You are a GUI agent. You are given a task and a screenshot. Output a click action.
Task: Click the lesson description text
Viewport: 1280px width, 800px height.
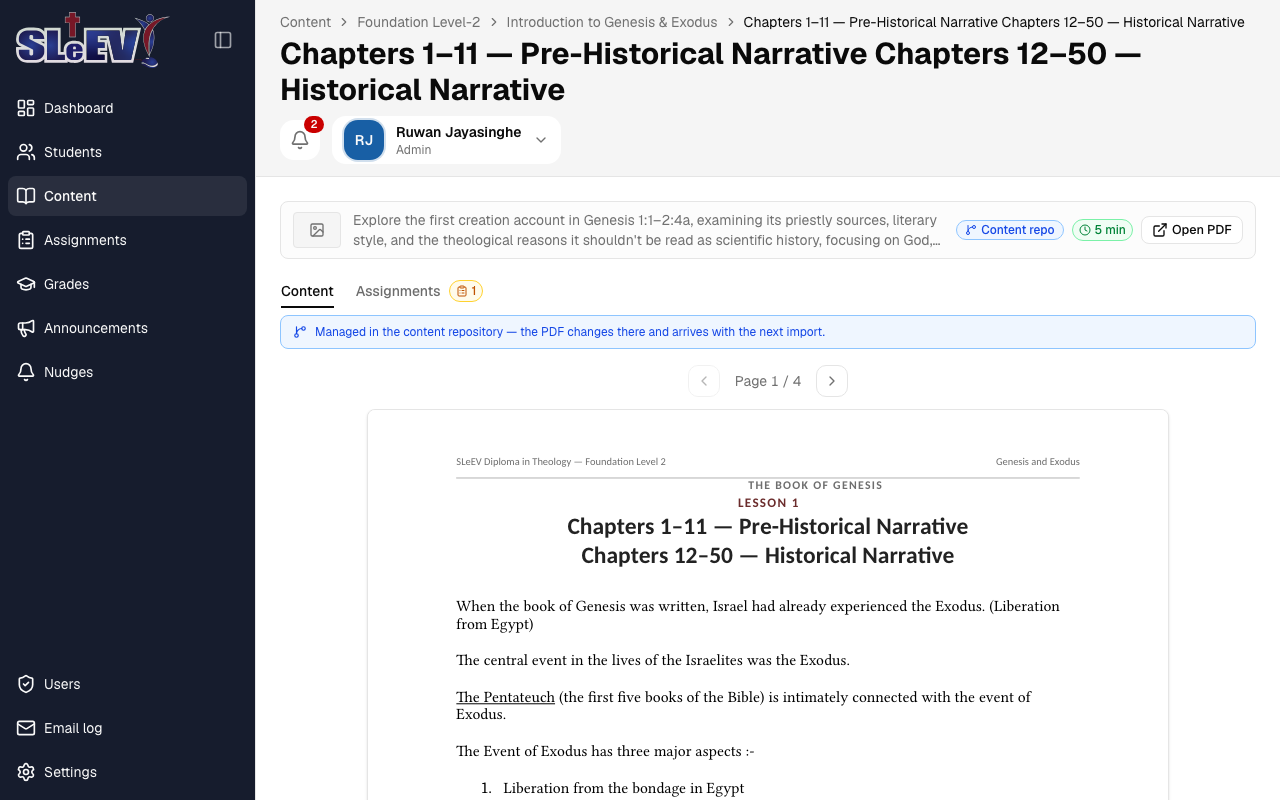tap(647, 230)
